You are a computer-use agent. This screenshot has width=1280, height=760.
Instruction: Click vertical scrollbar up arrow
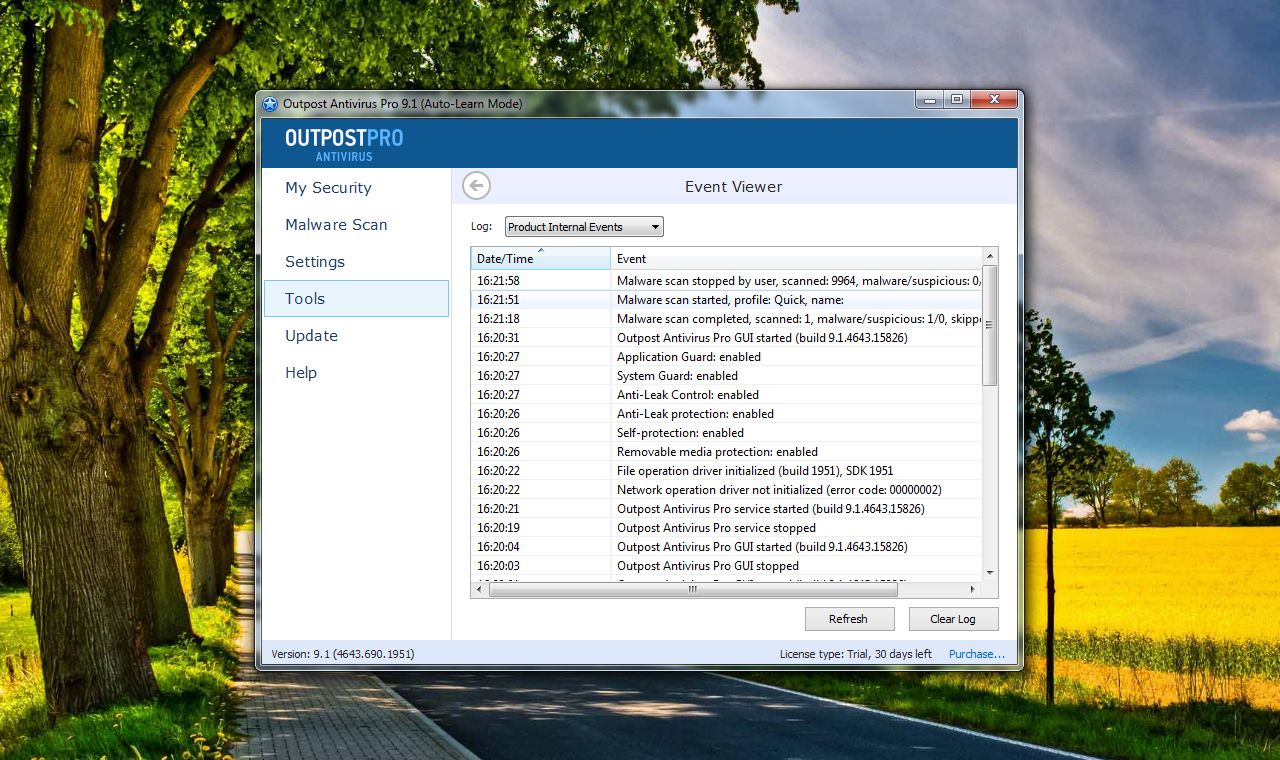pos(990,256)
